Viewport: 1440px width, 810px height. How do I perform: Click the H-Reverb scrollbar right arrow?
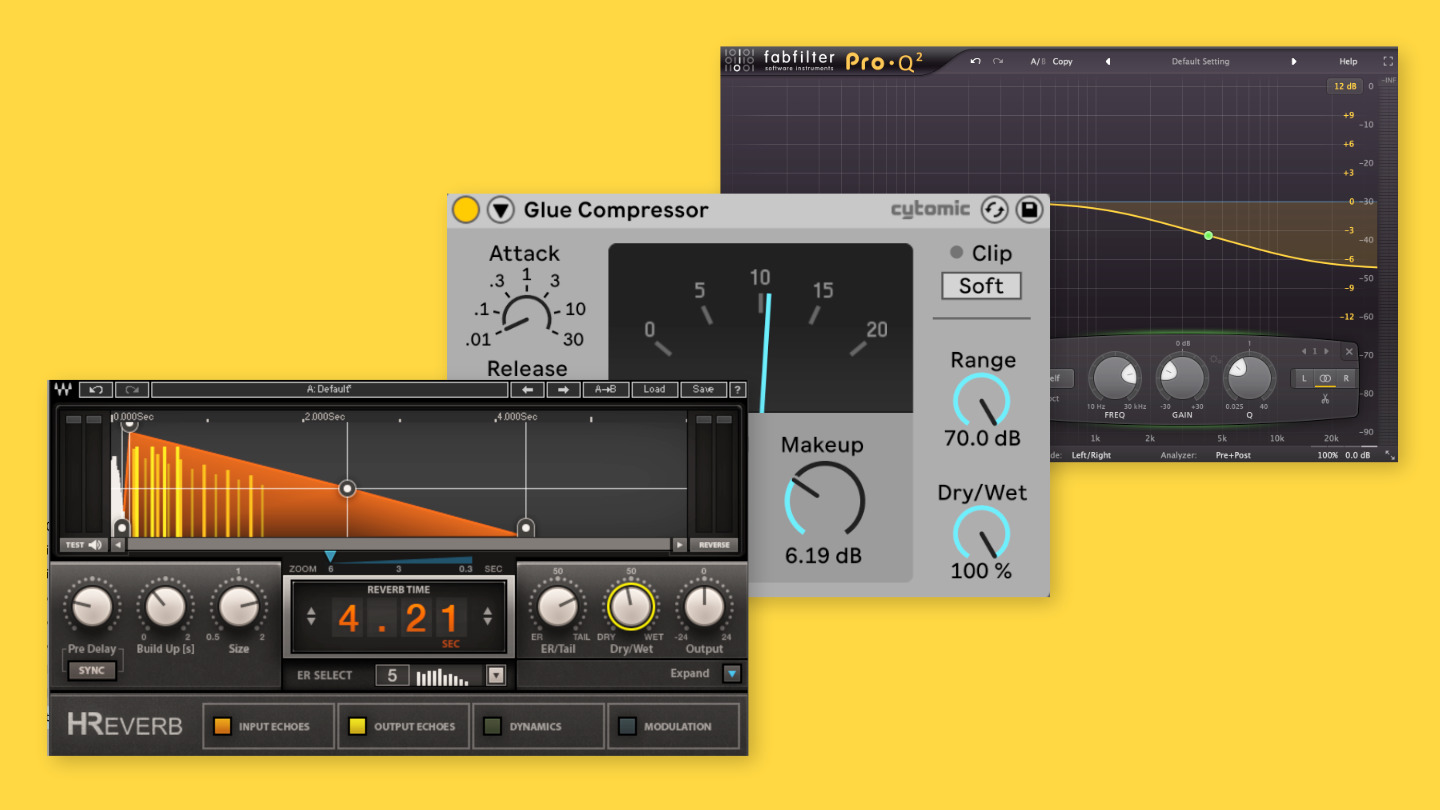click(x=679, y=545)
